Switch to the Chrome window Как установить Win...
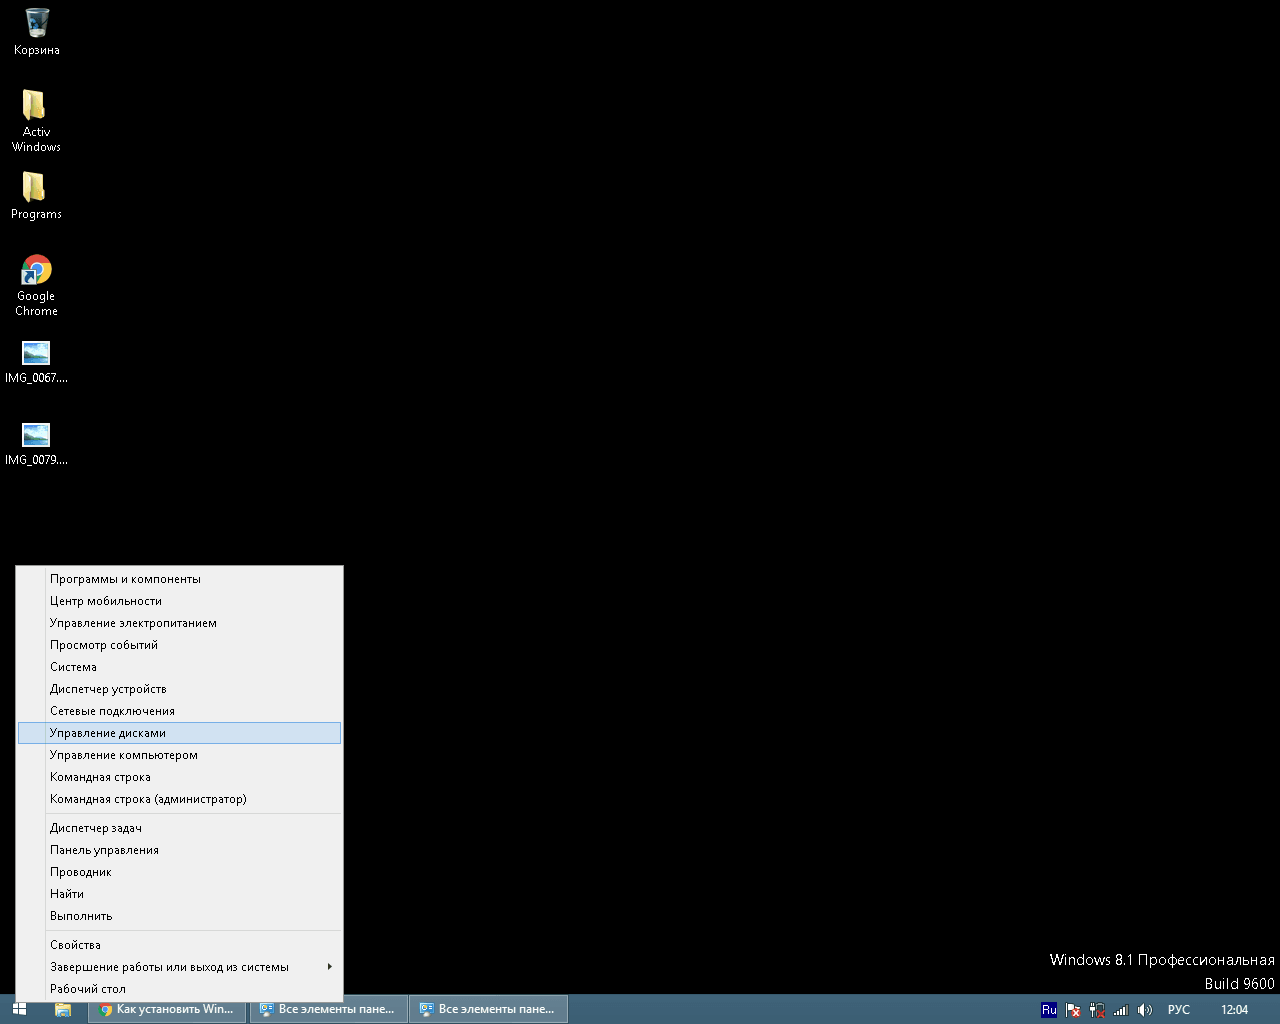Viewport: 1280px width, 1024px height. (x=167, y=1009)
